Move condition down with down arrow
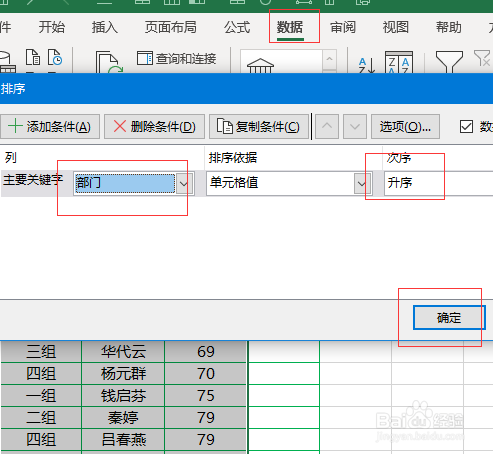 (355, 127)
